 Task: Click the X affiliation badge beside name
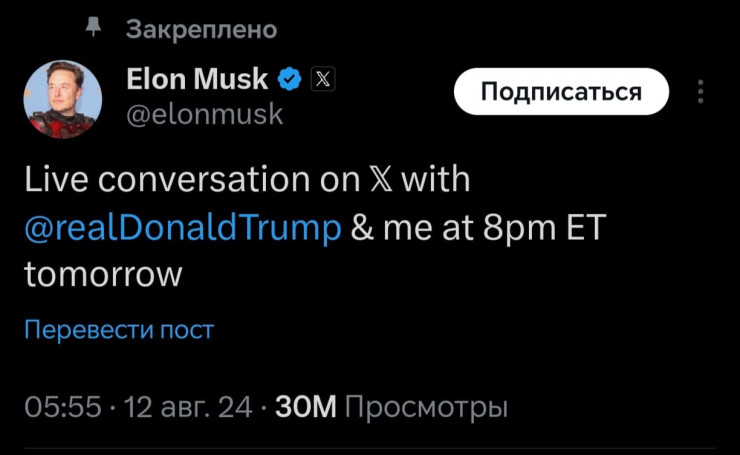[x=324, y=79]
